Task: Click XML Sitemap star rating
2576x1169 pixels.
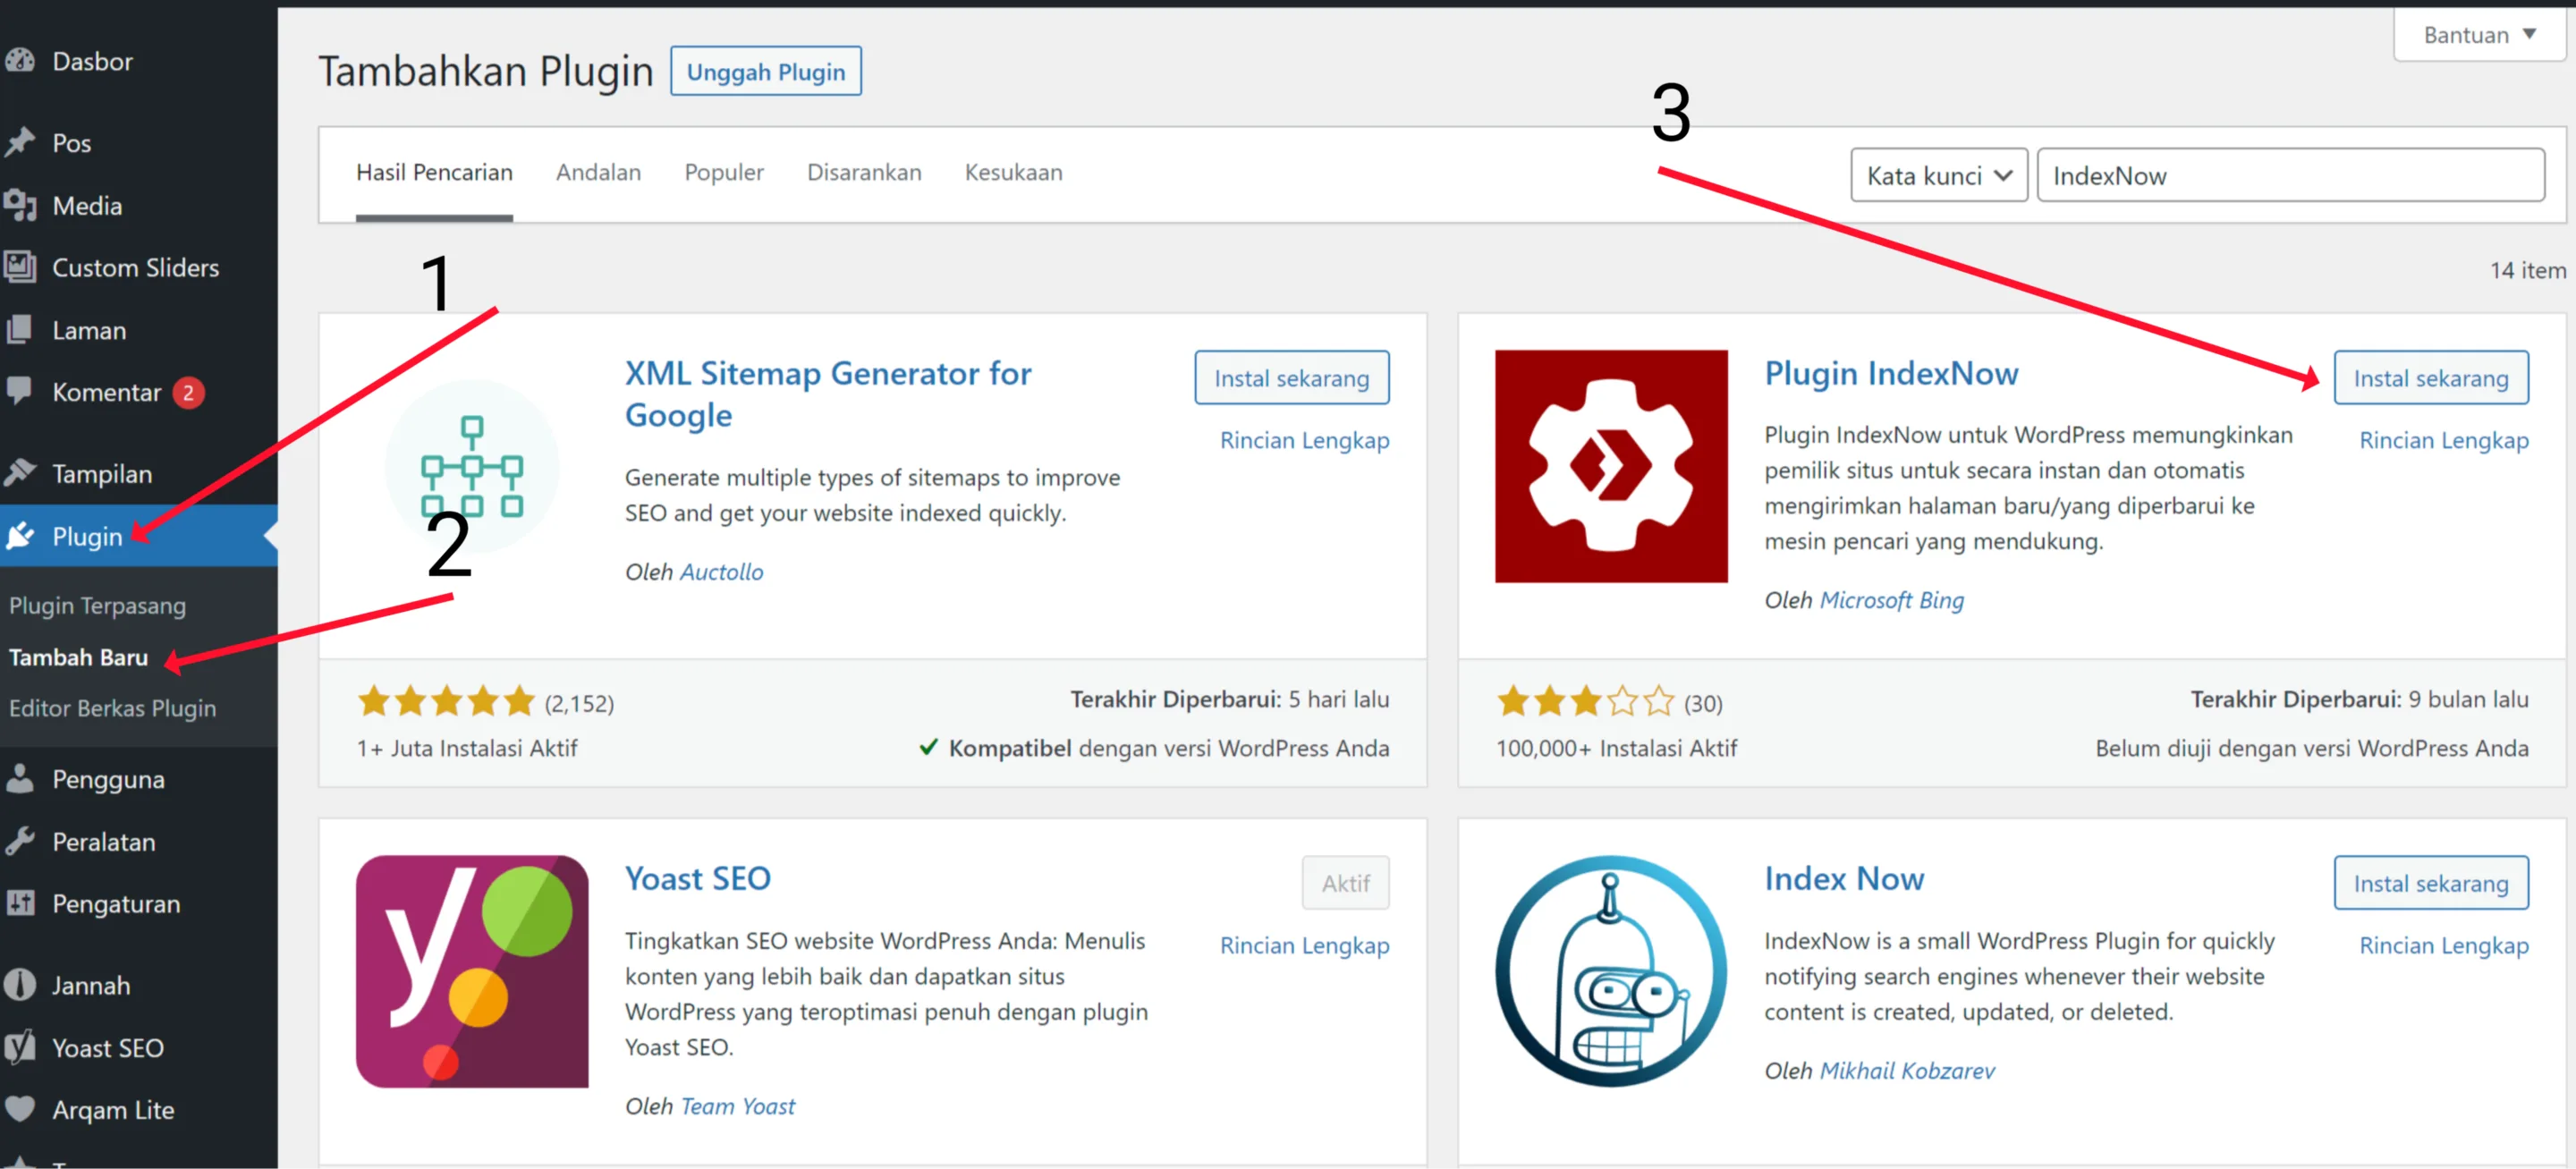Action: (x=446, y=702)
